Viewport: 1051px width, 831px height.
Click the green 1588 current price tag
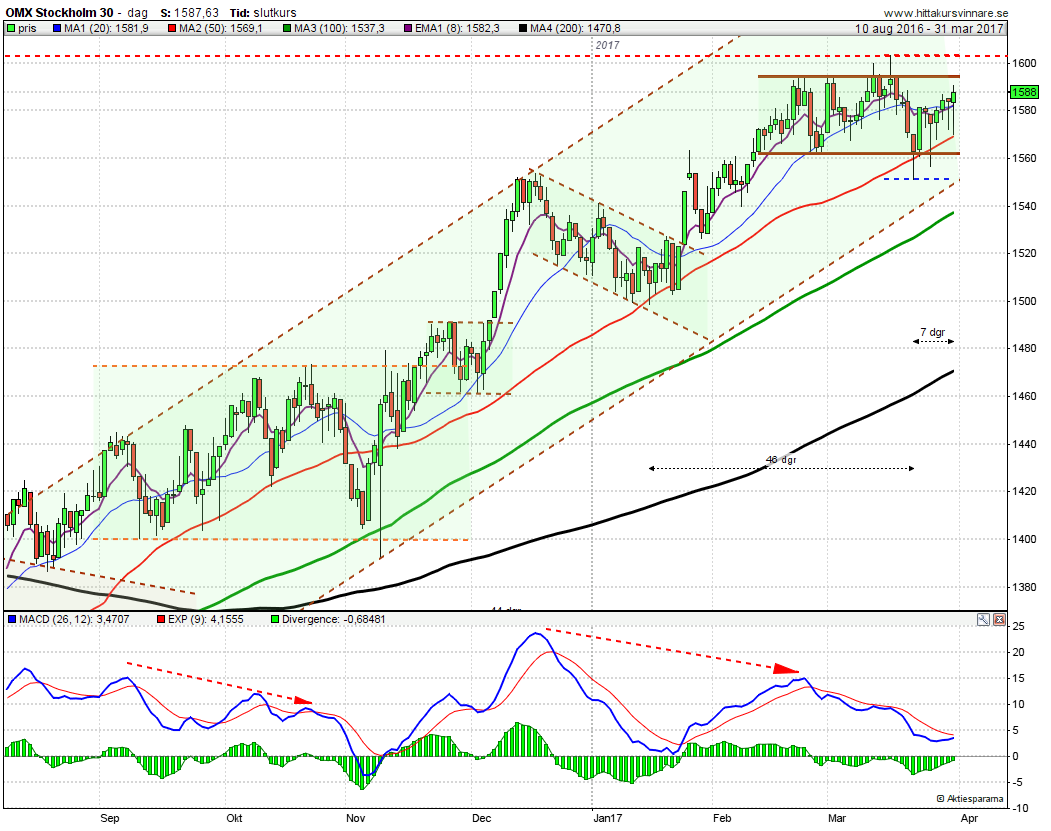point(1024,92)
